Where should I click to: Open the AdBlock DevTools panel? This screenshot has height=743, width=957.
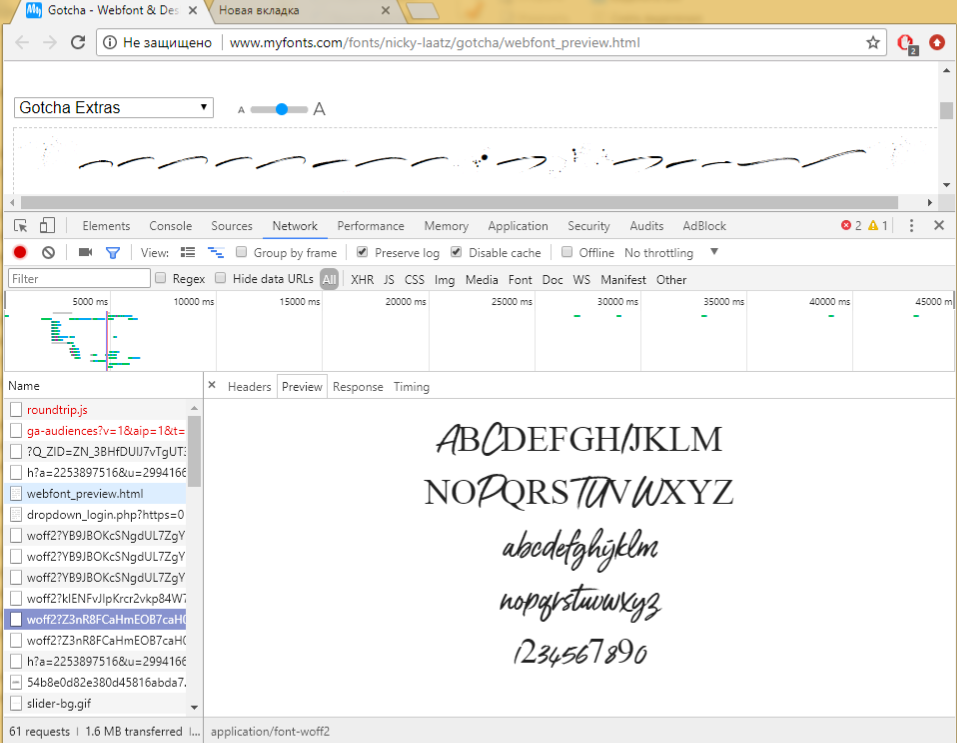(704, 226)
